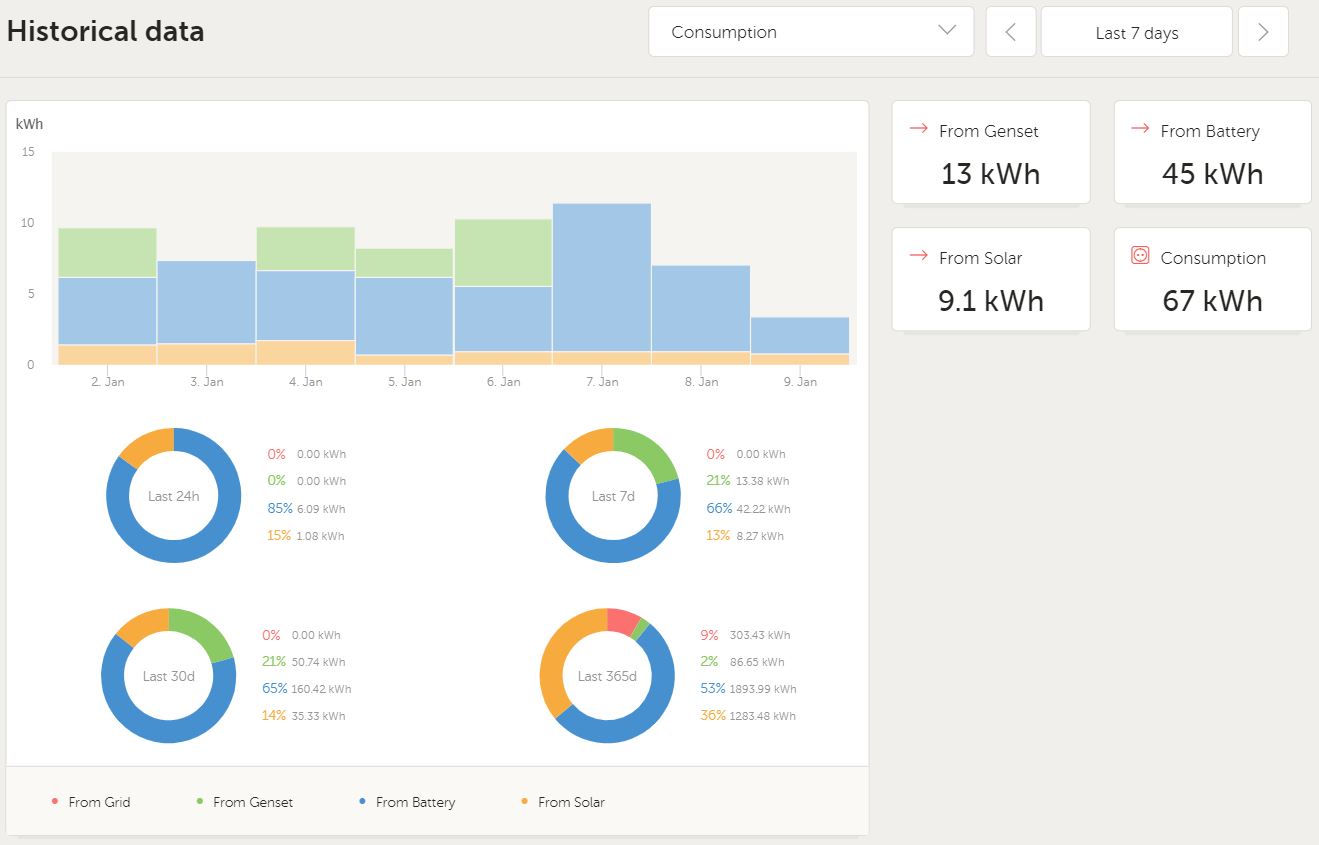Click the 4. Jan orange solar bar

[x=305, y=352]
